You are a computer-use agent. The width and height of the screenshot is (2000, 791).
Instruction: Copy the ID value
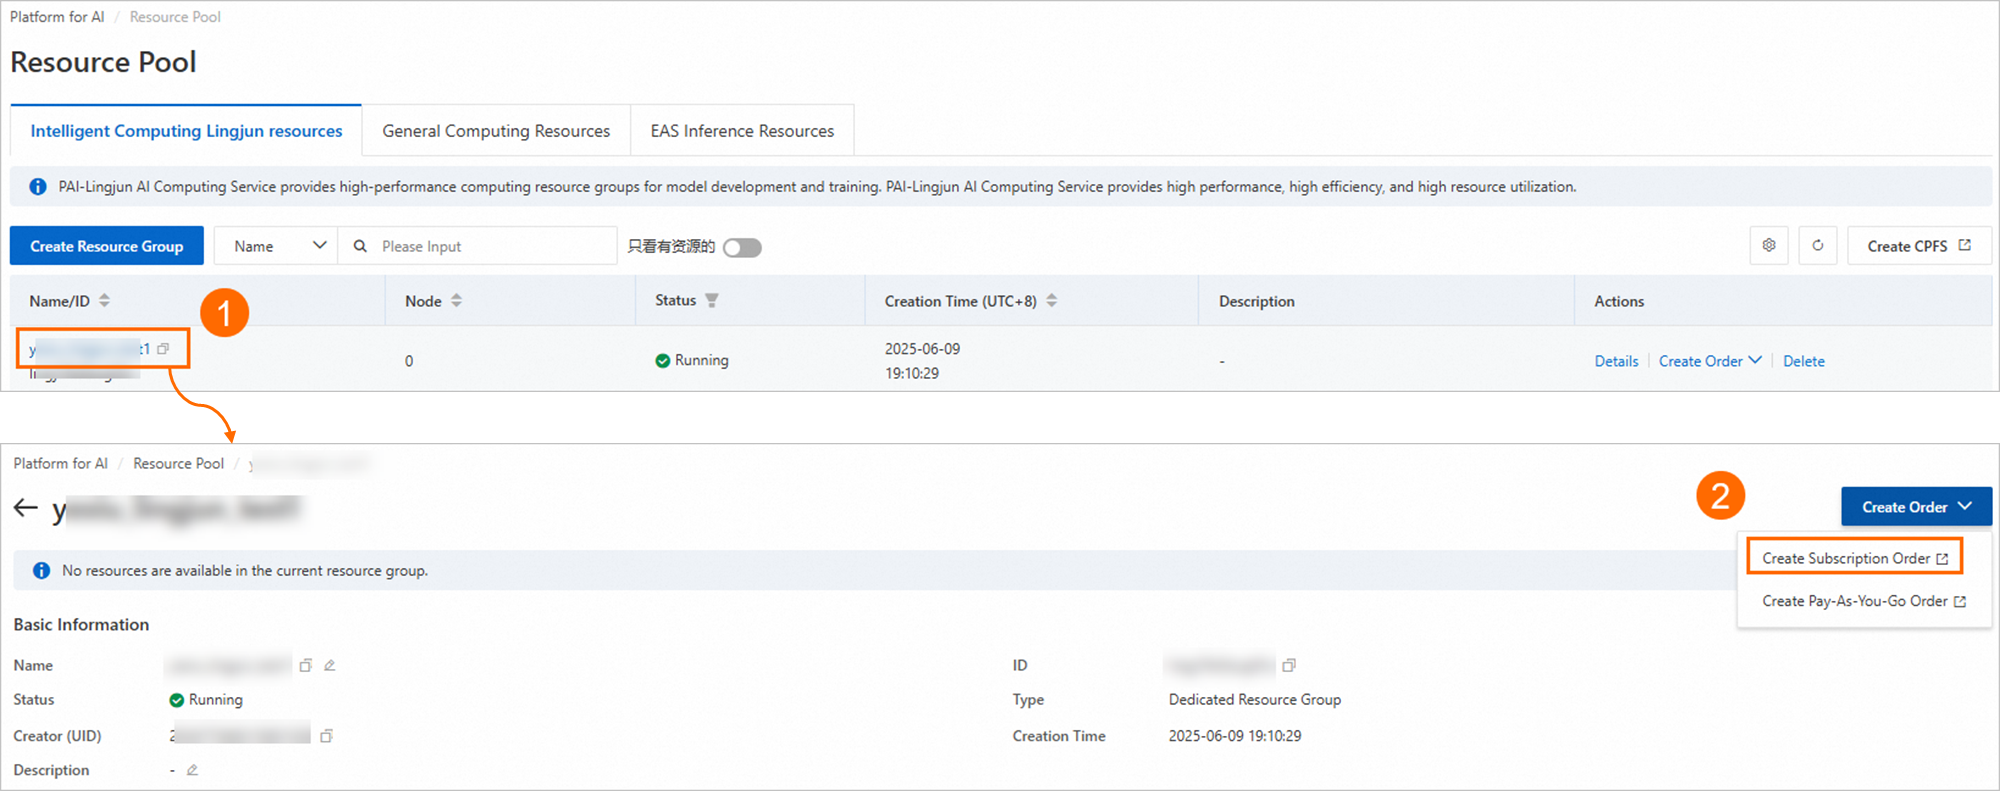[x=1289, y=665]
